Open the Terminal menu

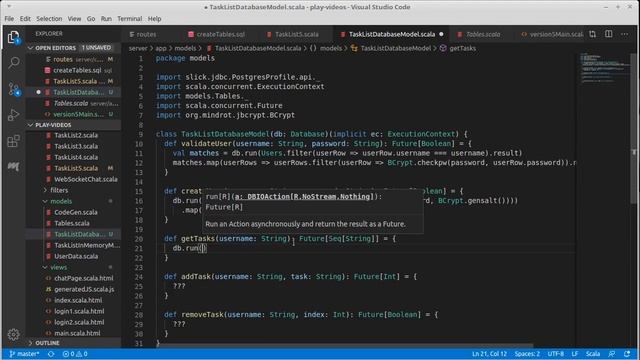coord(129,19)
